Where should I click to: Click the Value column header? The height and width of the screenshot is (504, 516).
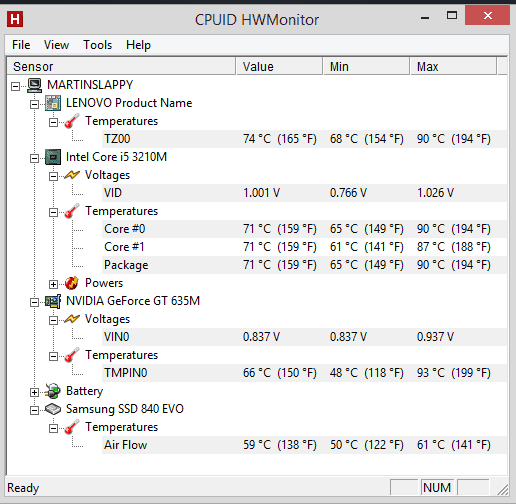coord(279,66)
